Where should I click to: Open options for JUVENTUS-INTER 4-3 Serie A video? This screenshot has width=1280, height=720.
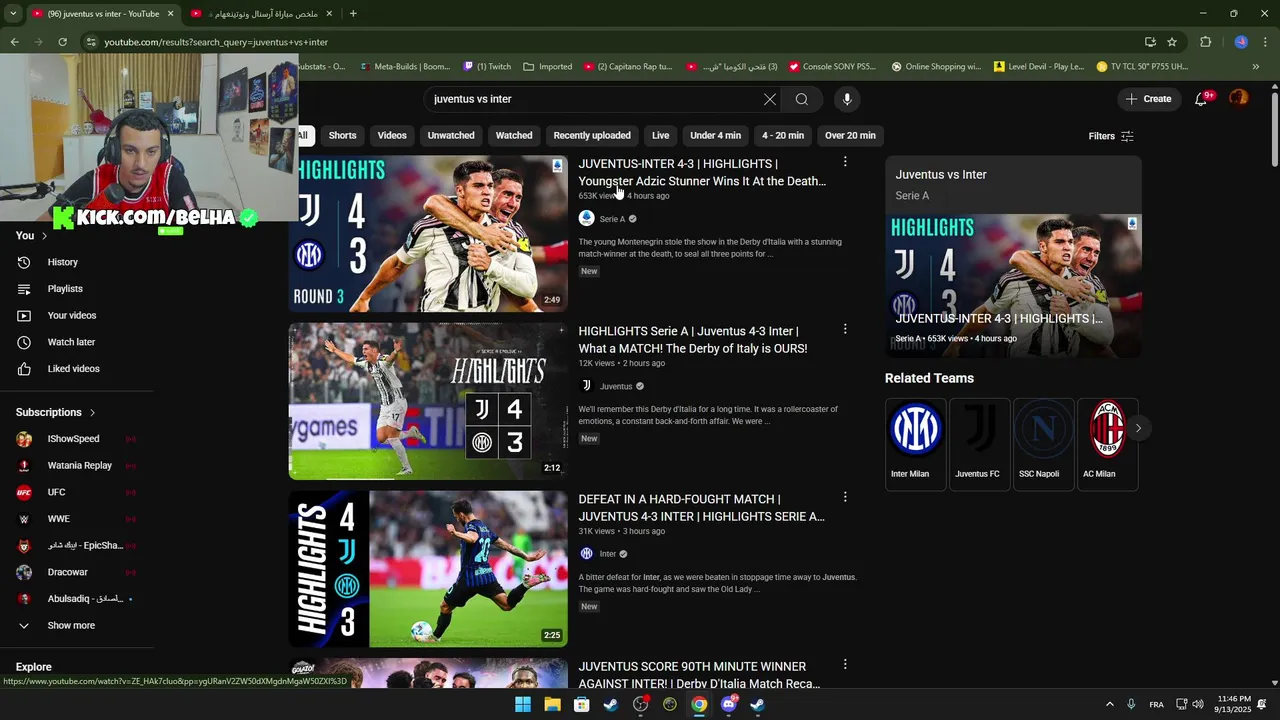tap(845, 162)
